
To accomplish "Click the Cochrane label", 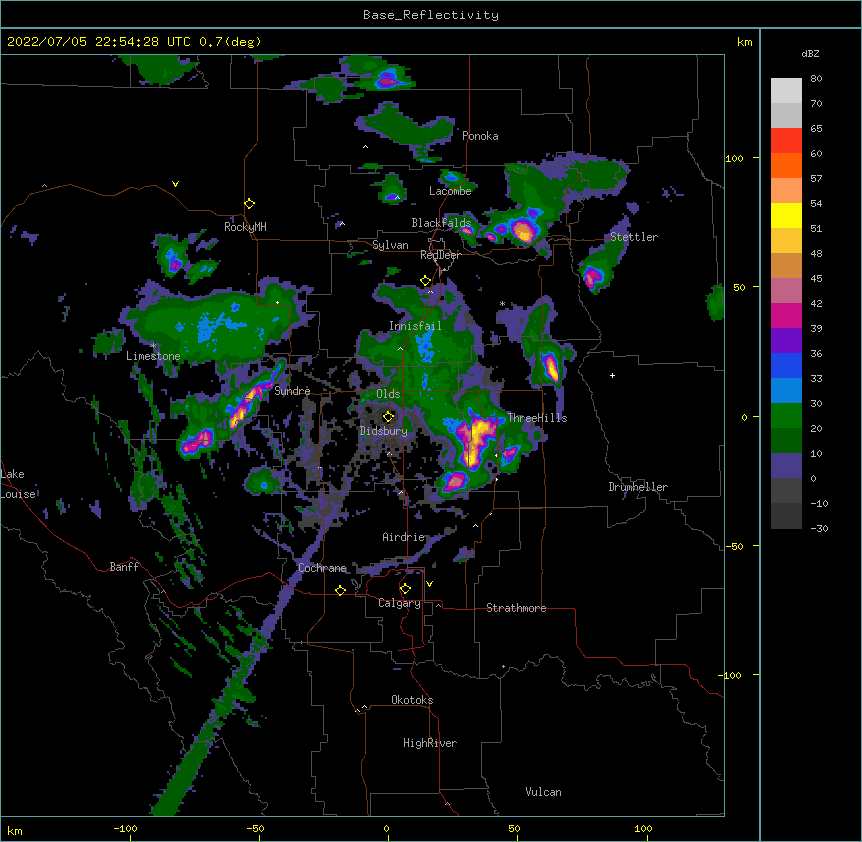I will tap(322, 568).
